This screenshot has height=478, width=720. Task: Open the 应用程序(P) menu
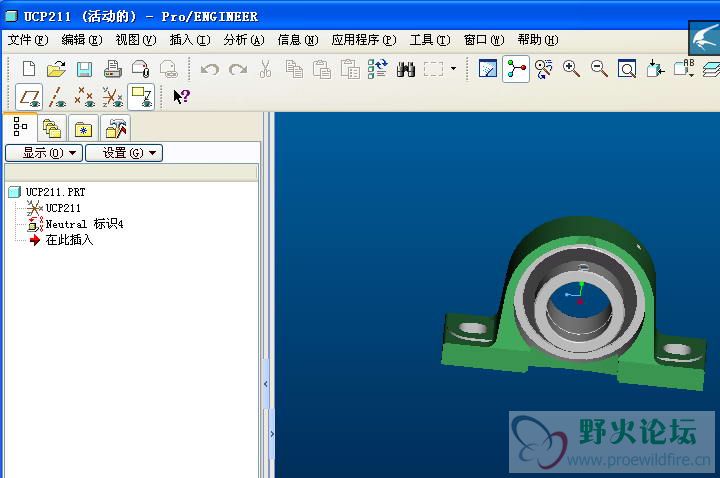pos(364,40)
